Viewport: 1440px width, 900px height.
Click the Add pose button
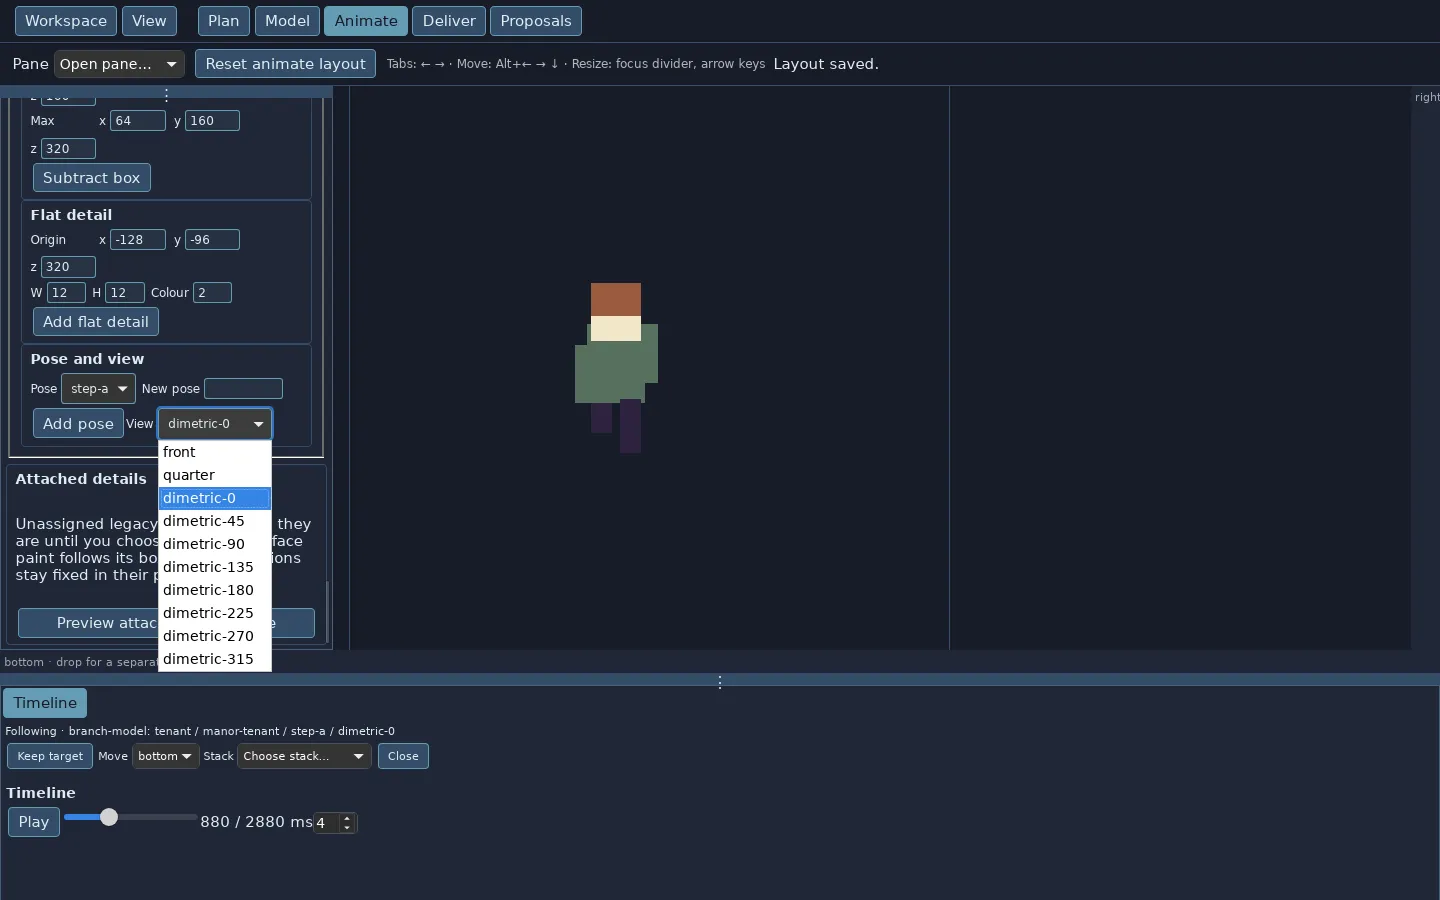[x=78, y=424]
